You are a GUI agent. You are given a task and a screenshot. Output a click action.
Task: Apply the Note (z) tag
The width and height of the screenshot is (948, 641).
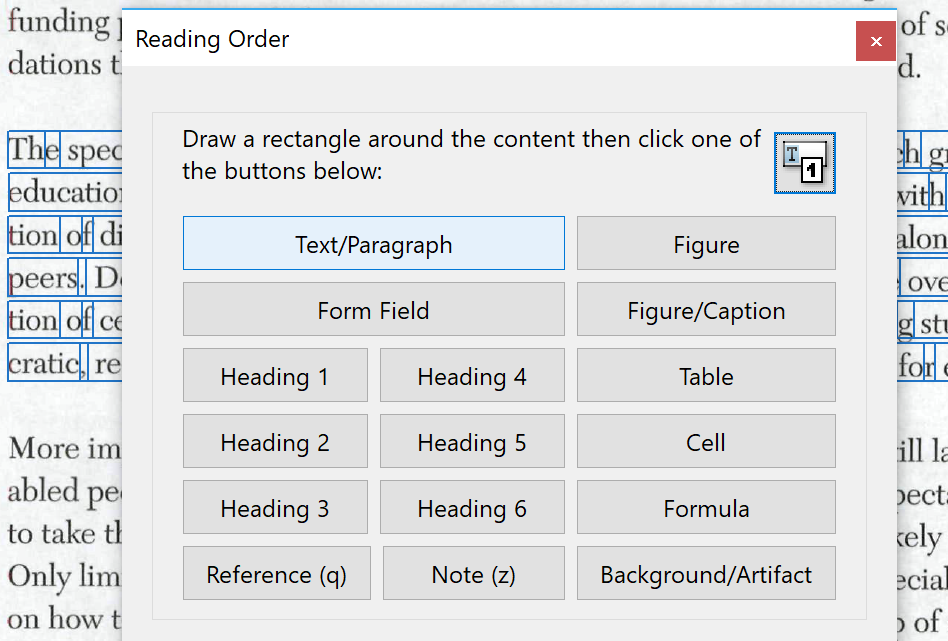(x=473, y=573)
